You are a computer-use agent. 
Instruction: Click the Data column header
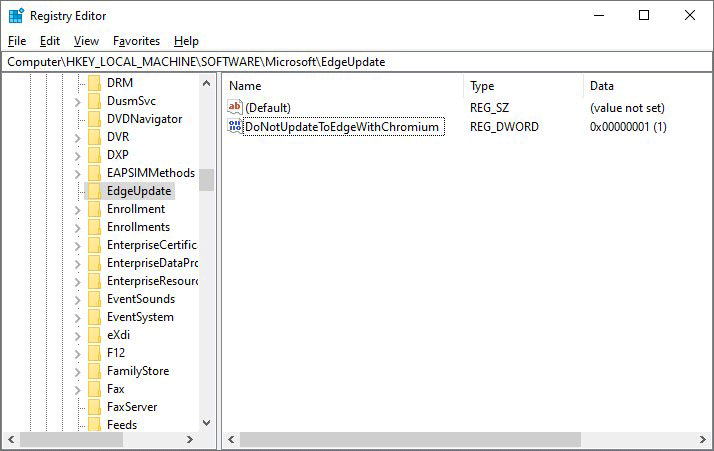(648, 86)
